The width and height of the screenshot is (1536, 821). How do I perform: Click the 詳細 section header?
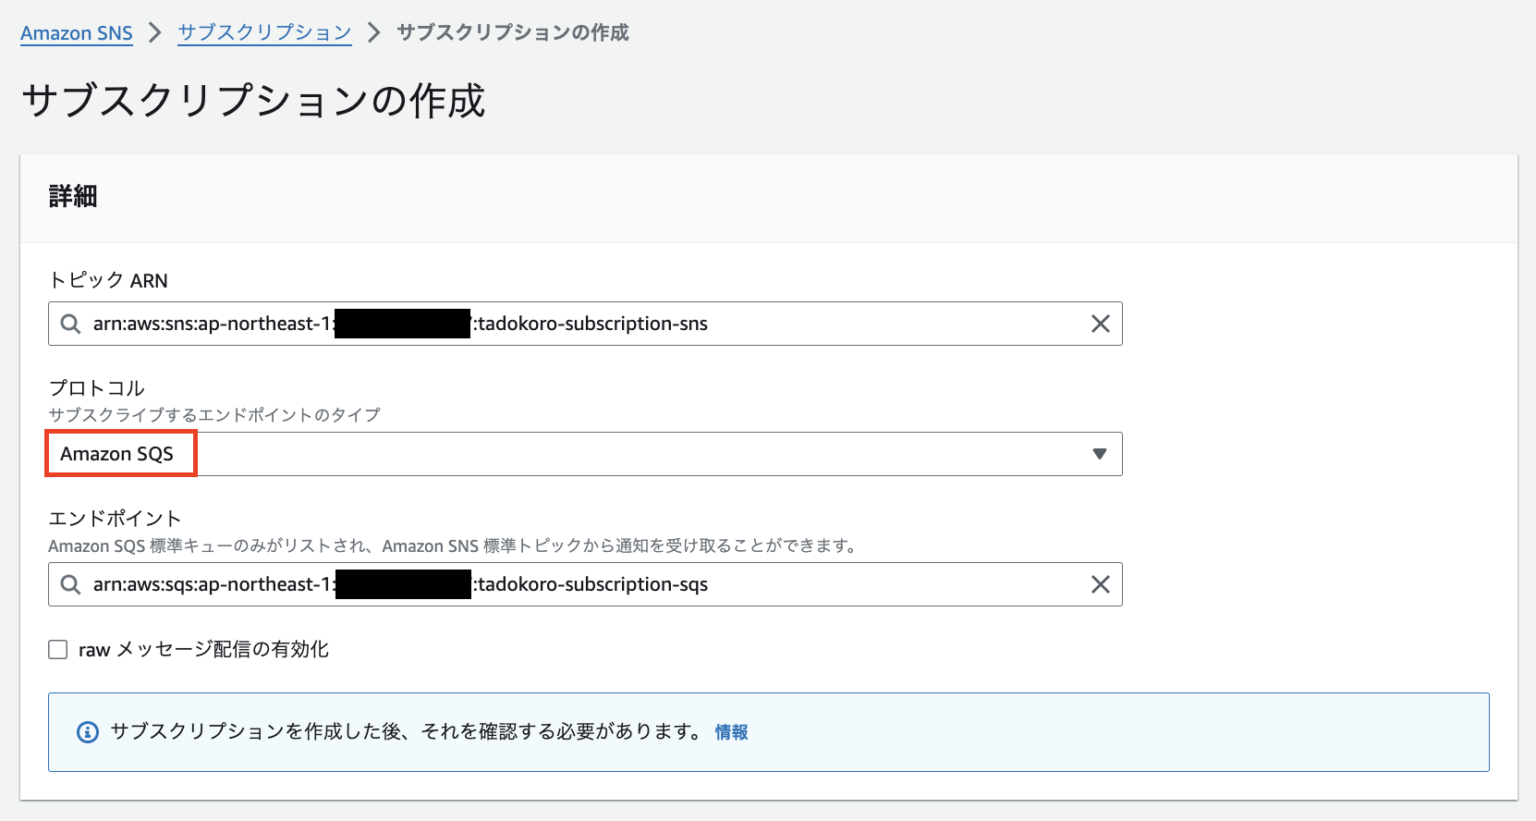(73, 196)
